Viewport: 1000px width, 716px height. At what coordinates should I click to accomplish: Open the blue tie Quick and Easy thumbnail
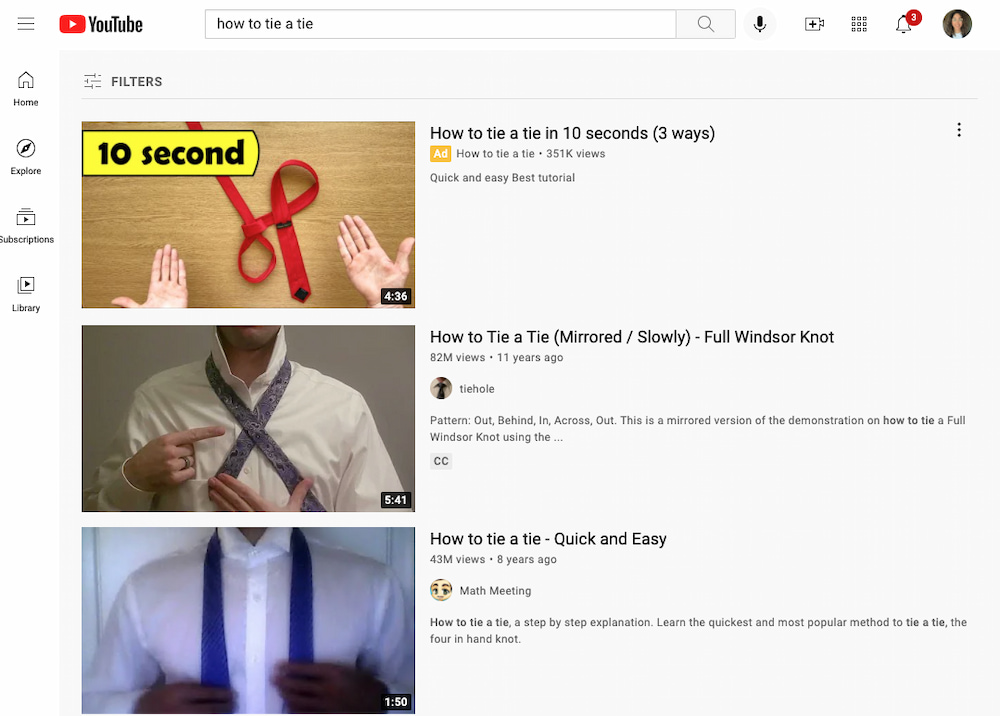point(248,620)
